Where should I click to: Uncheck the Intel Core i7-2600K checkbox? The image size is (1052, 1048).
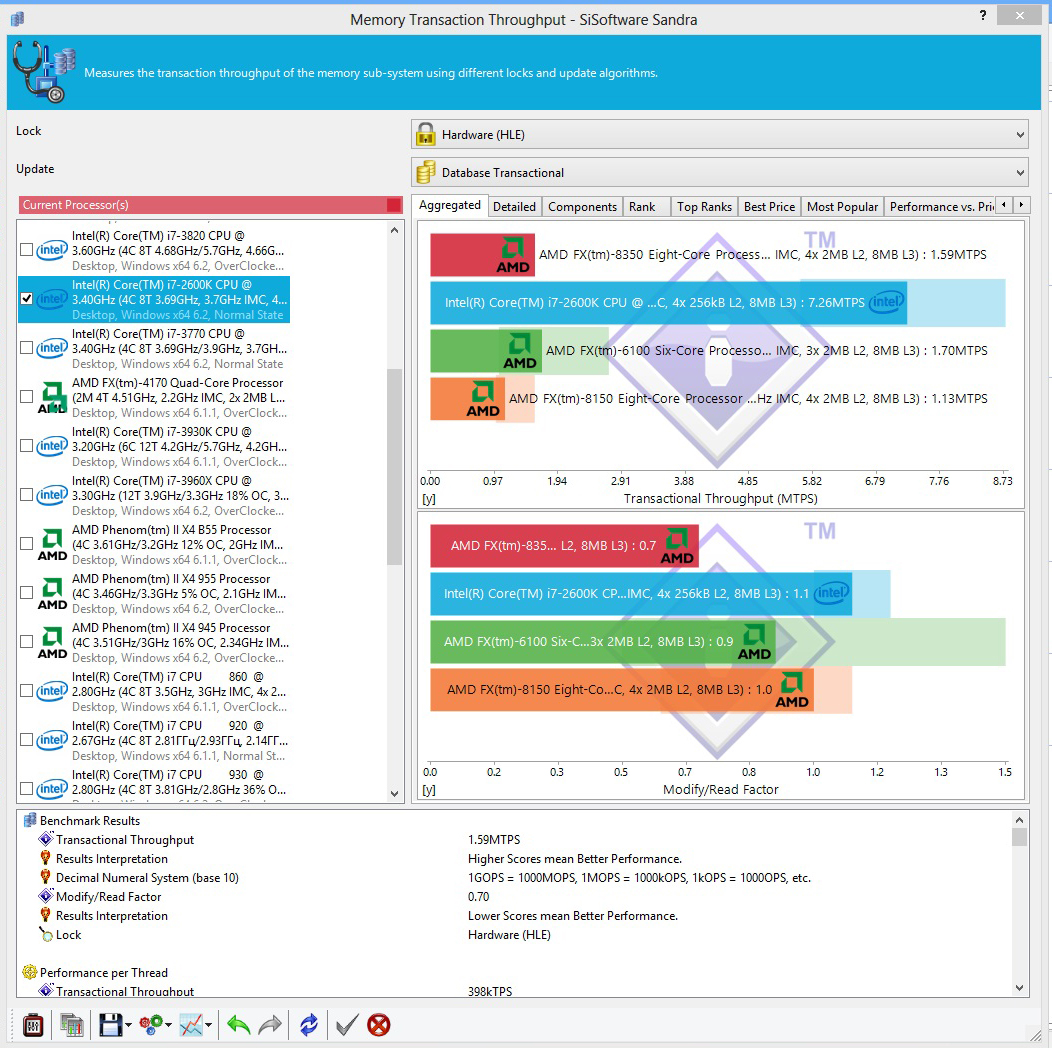coord(26,299)
